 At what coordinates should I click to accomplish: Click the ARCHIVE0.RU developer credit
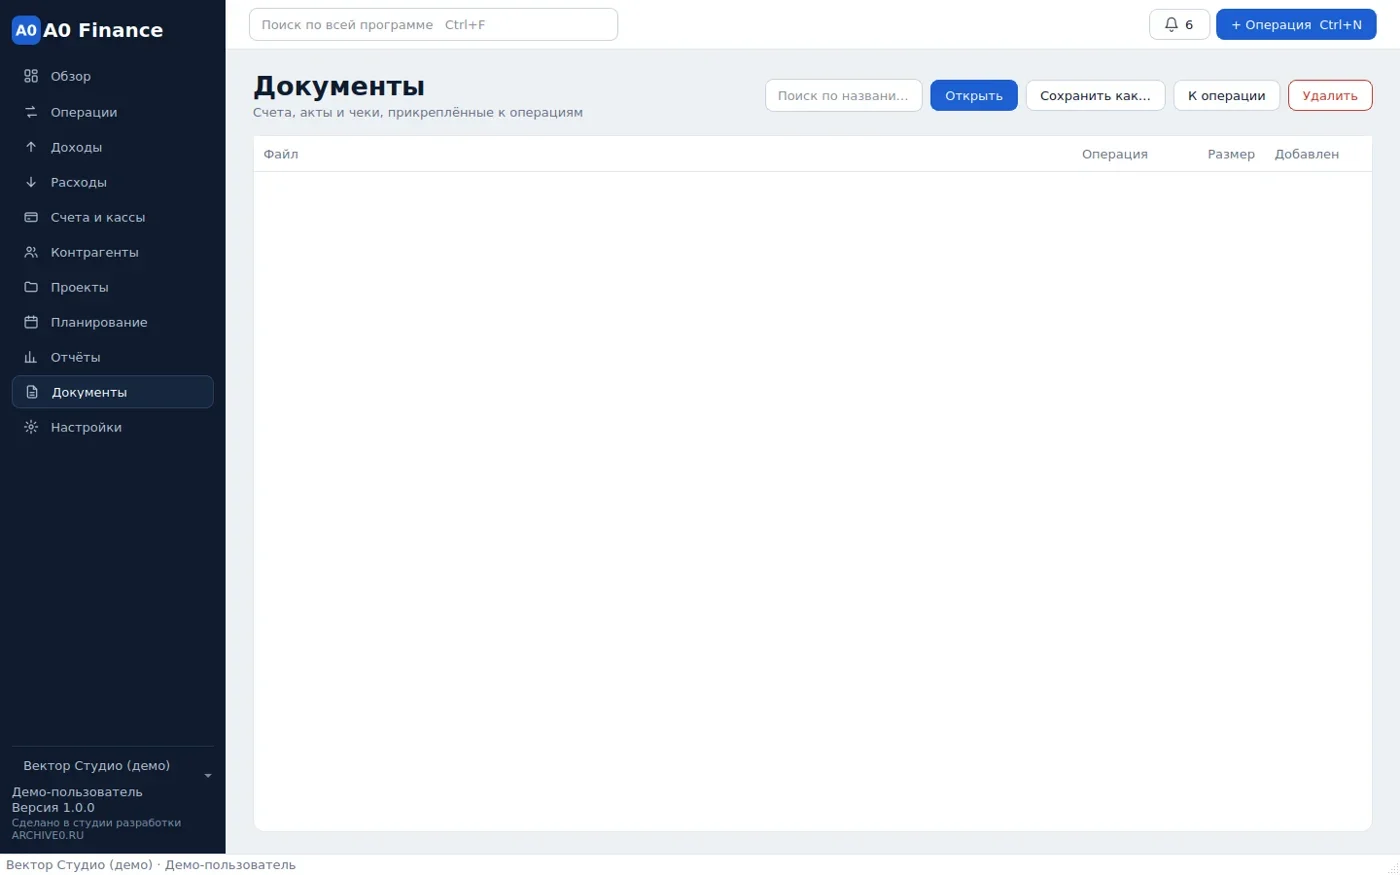[48, 835]
